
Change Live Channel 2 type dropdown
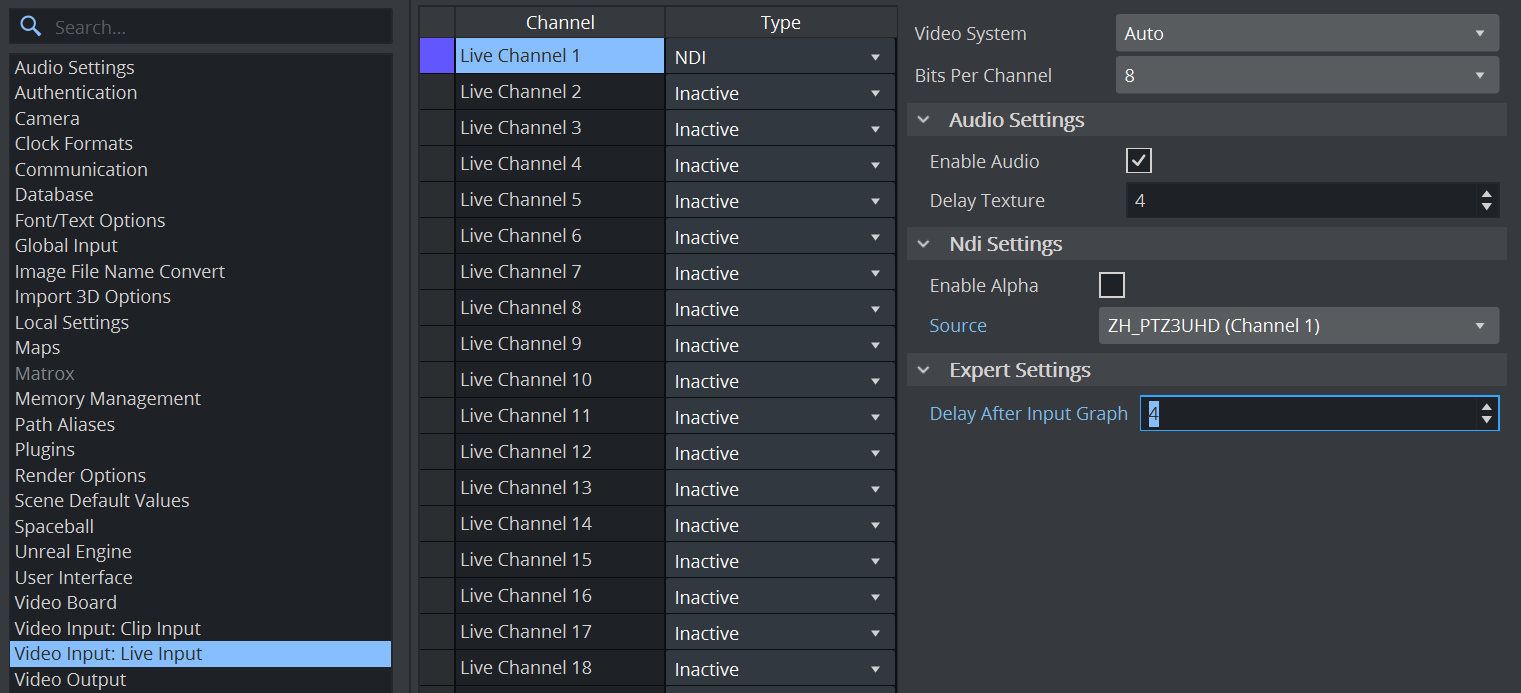coord(779,93)
